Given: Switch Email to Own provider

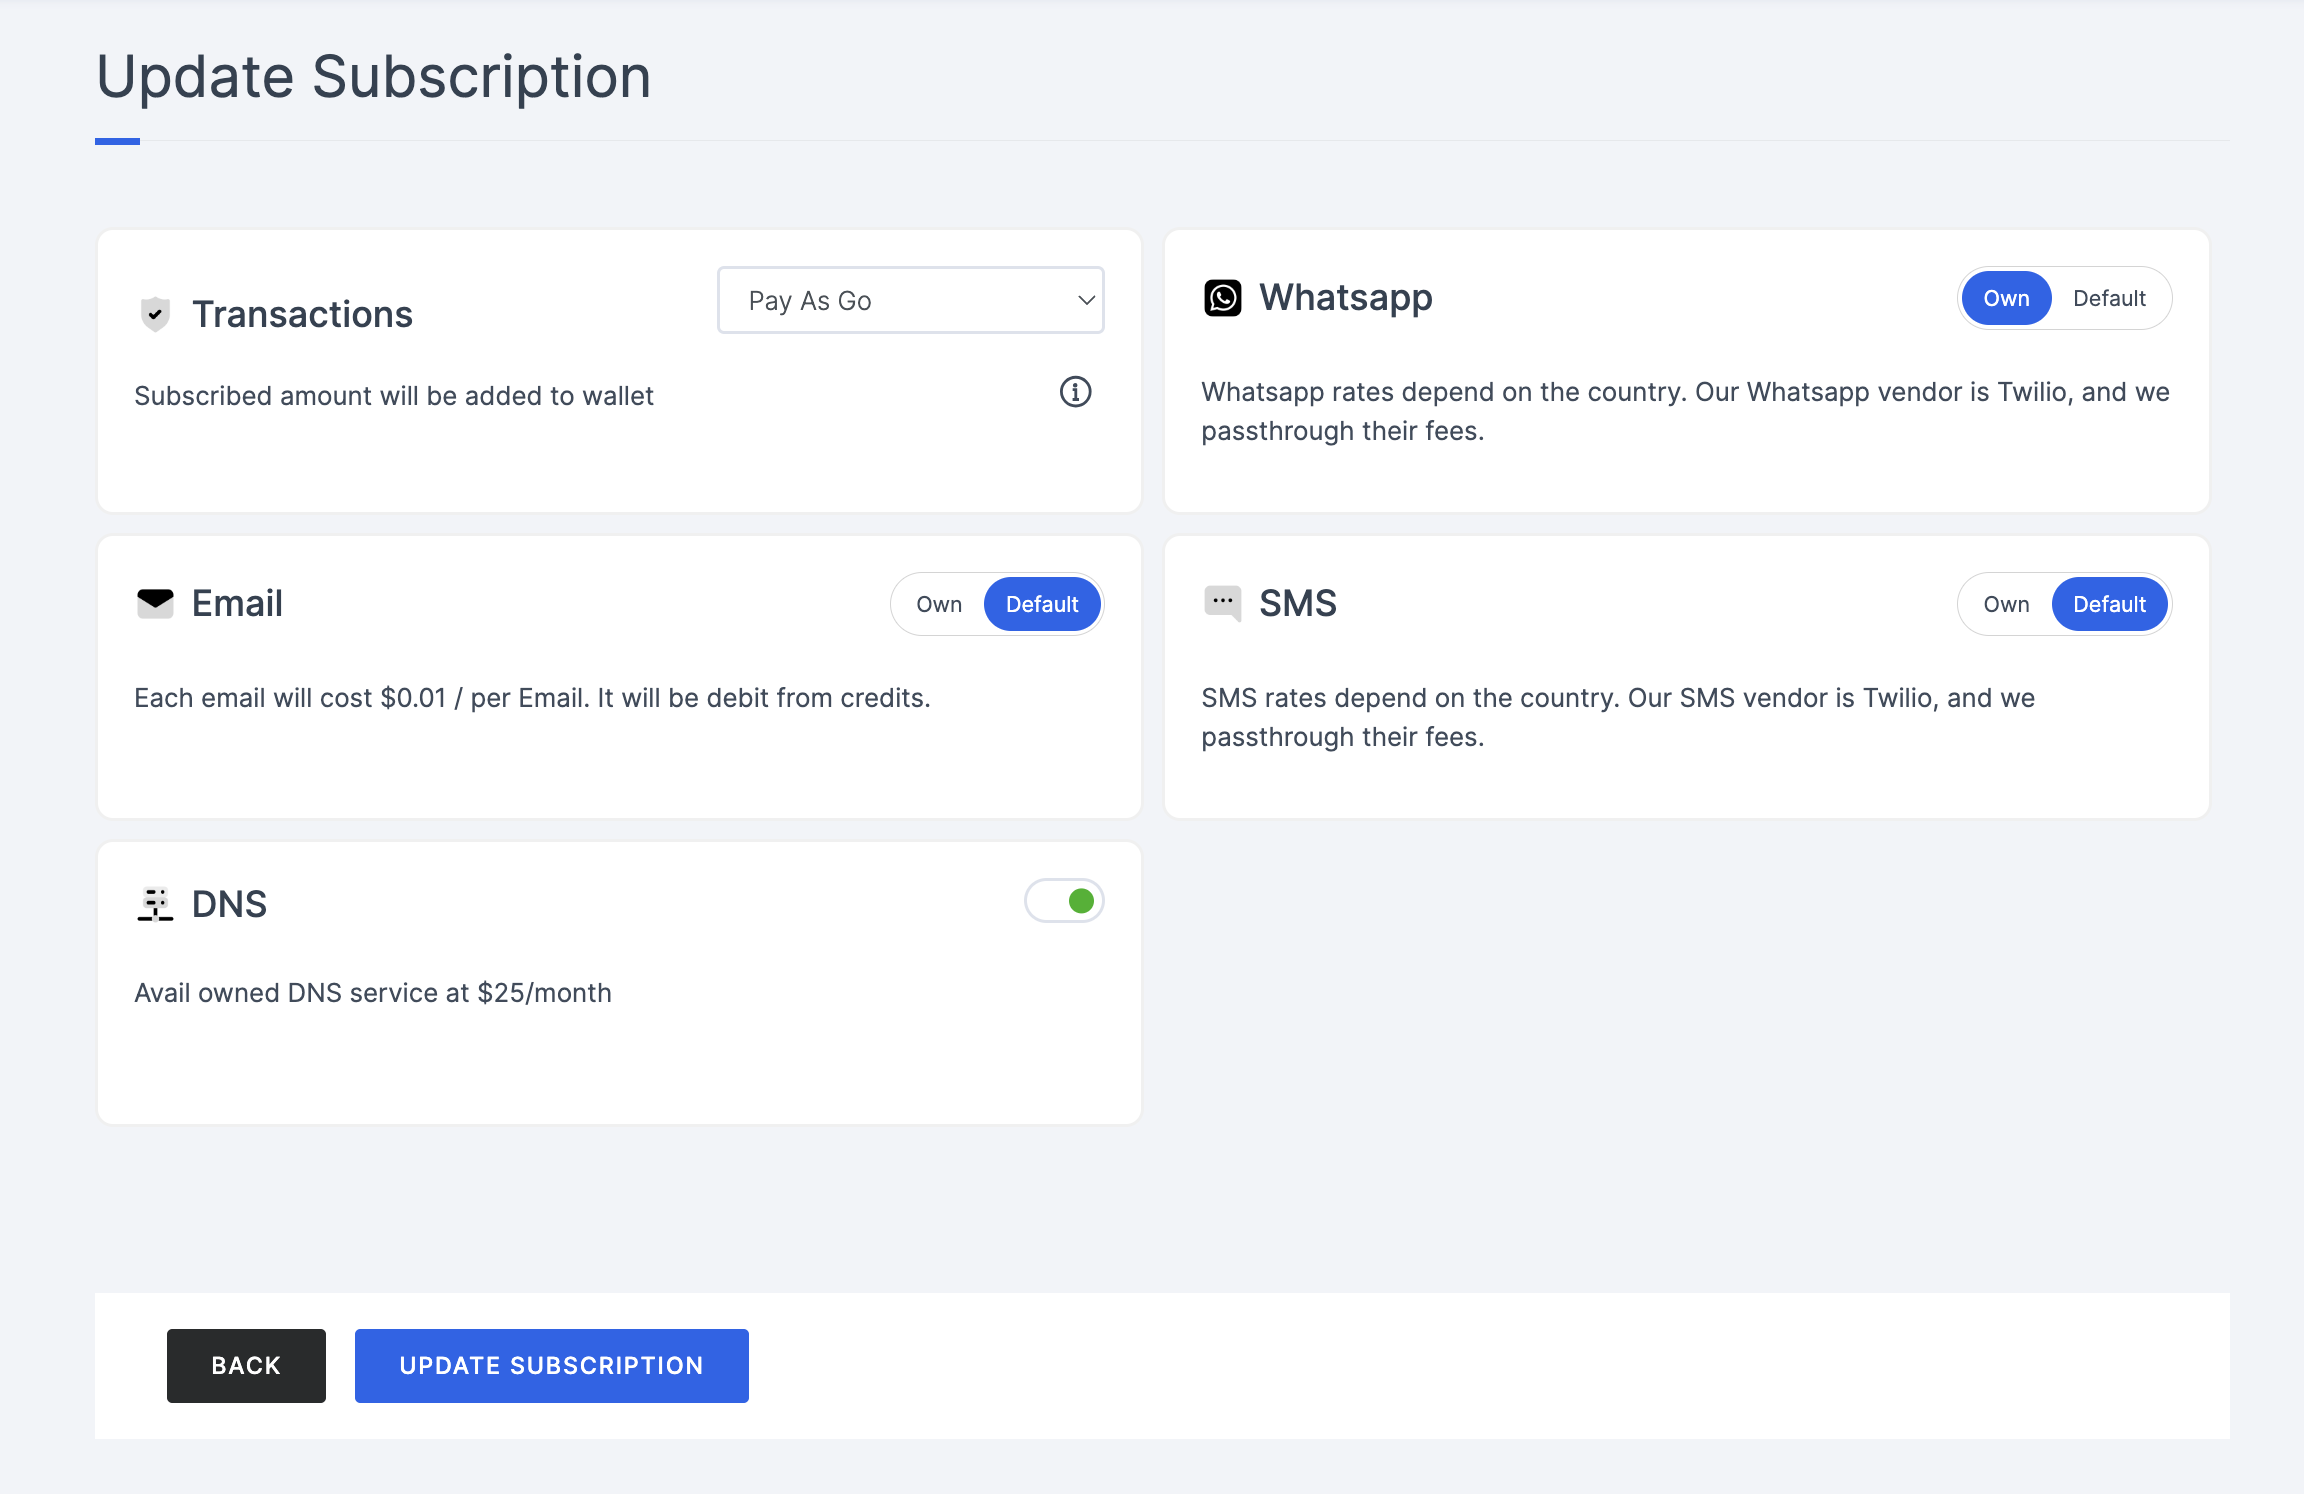Looking at the screenshot, I should pyautogui.click(x=937, y=603).
